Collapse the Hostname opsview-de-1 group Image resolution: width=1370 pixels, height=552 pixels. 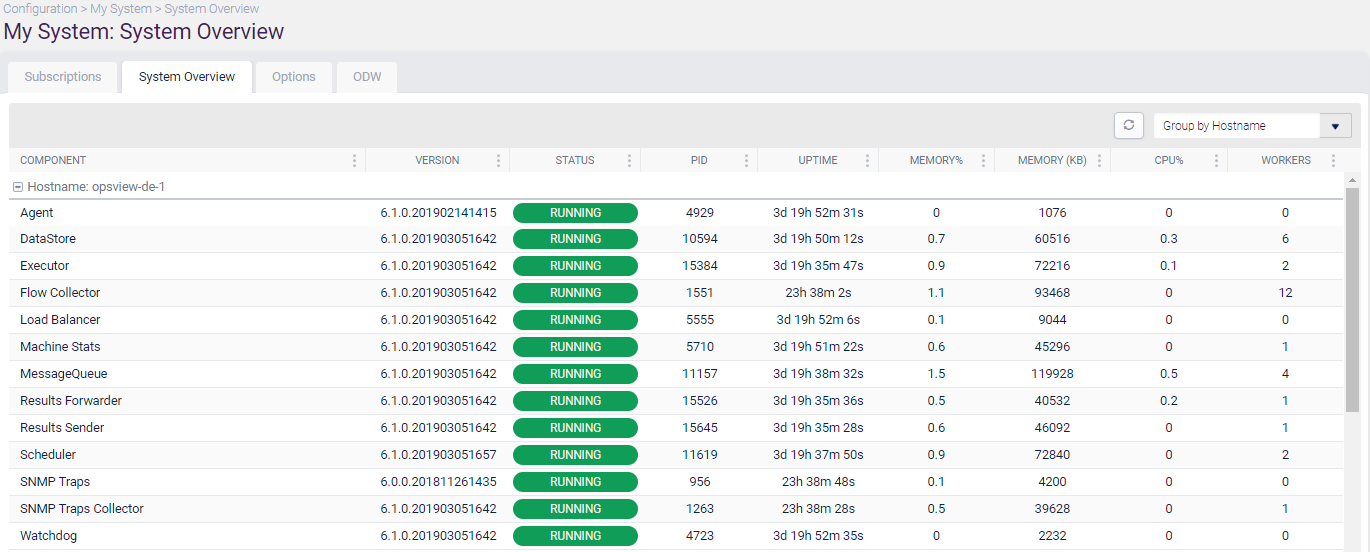click(x=18, y=187)
